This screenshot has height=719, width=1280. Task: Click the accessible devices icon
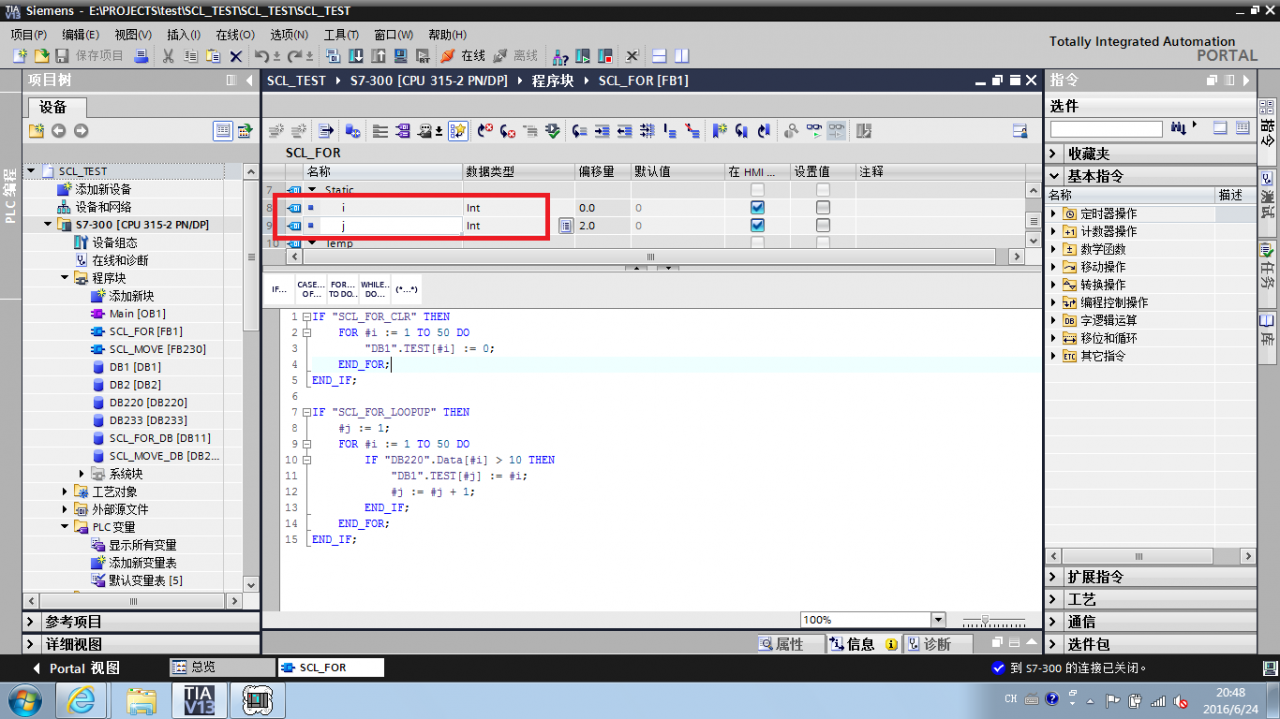click(x=561, y=56)
